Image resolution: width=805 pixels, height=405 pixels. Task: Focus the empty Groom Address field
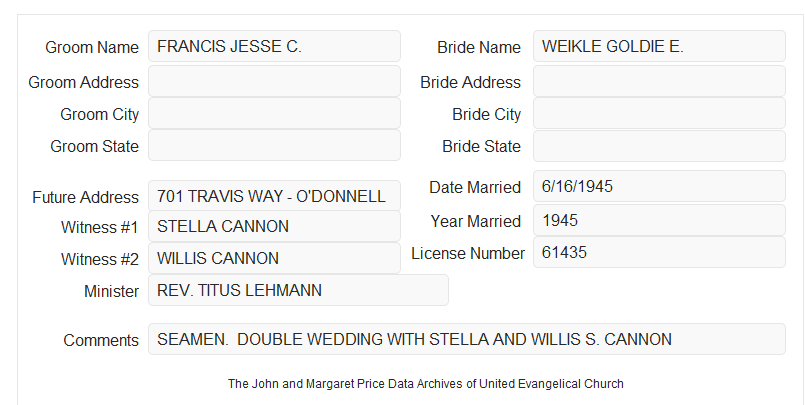tap(274, 81)
